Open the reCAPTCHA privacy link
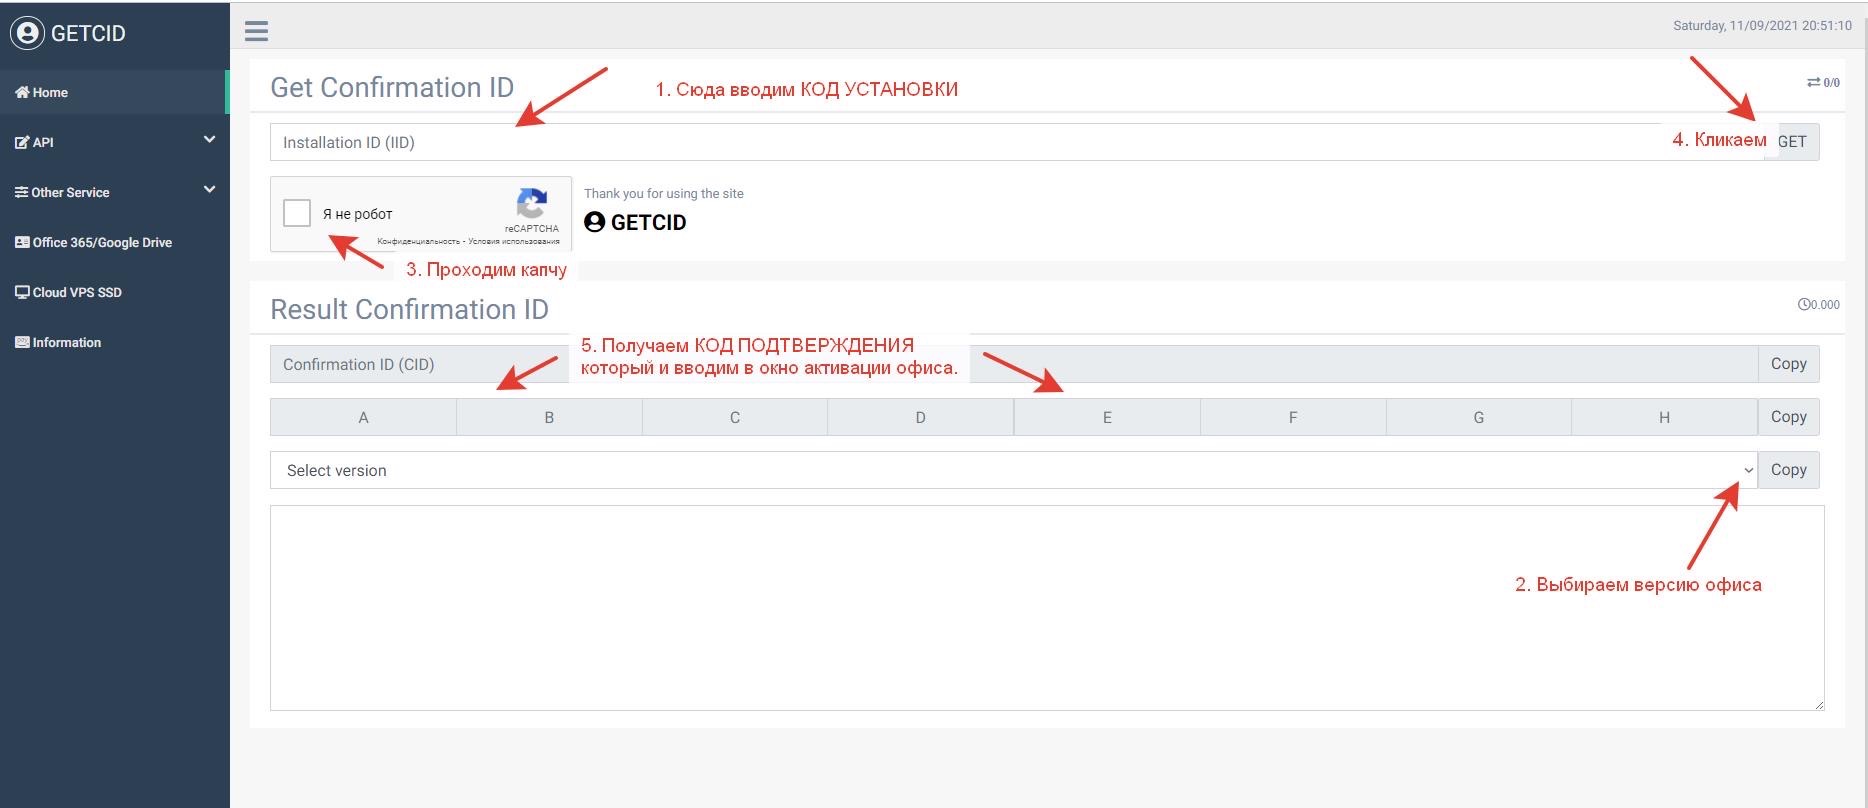1868x808 pixels. point(418,241)
